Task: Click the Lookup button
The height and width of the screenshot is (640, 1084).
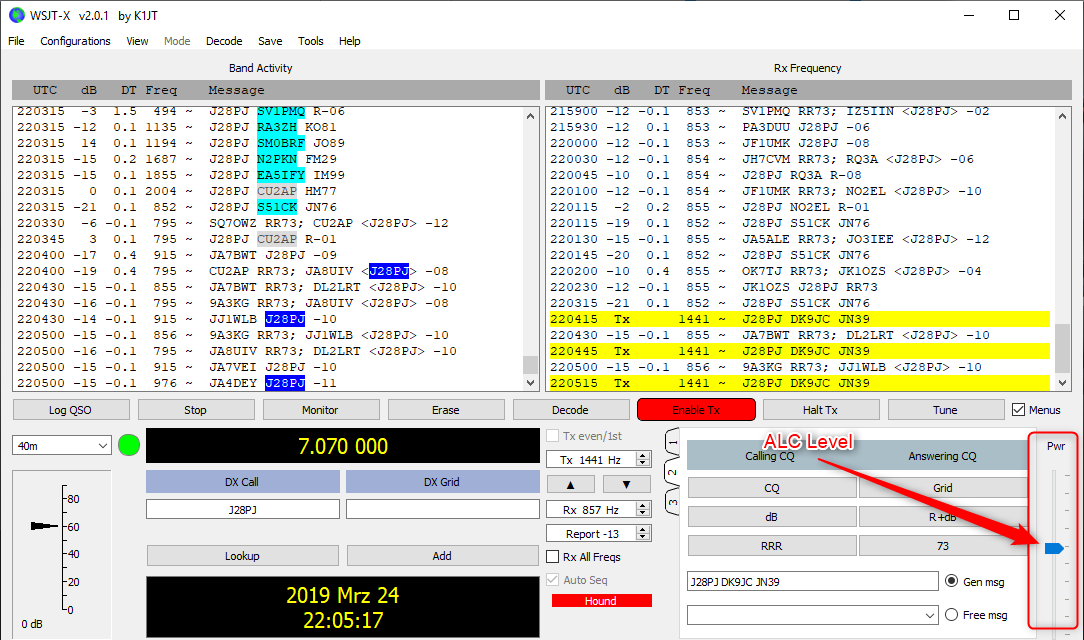Action: pyautogui.click(x=243, y=556)
